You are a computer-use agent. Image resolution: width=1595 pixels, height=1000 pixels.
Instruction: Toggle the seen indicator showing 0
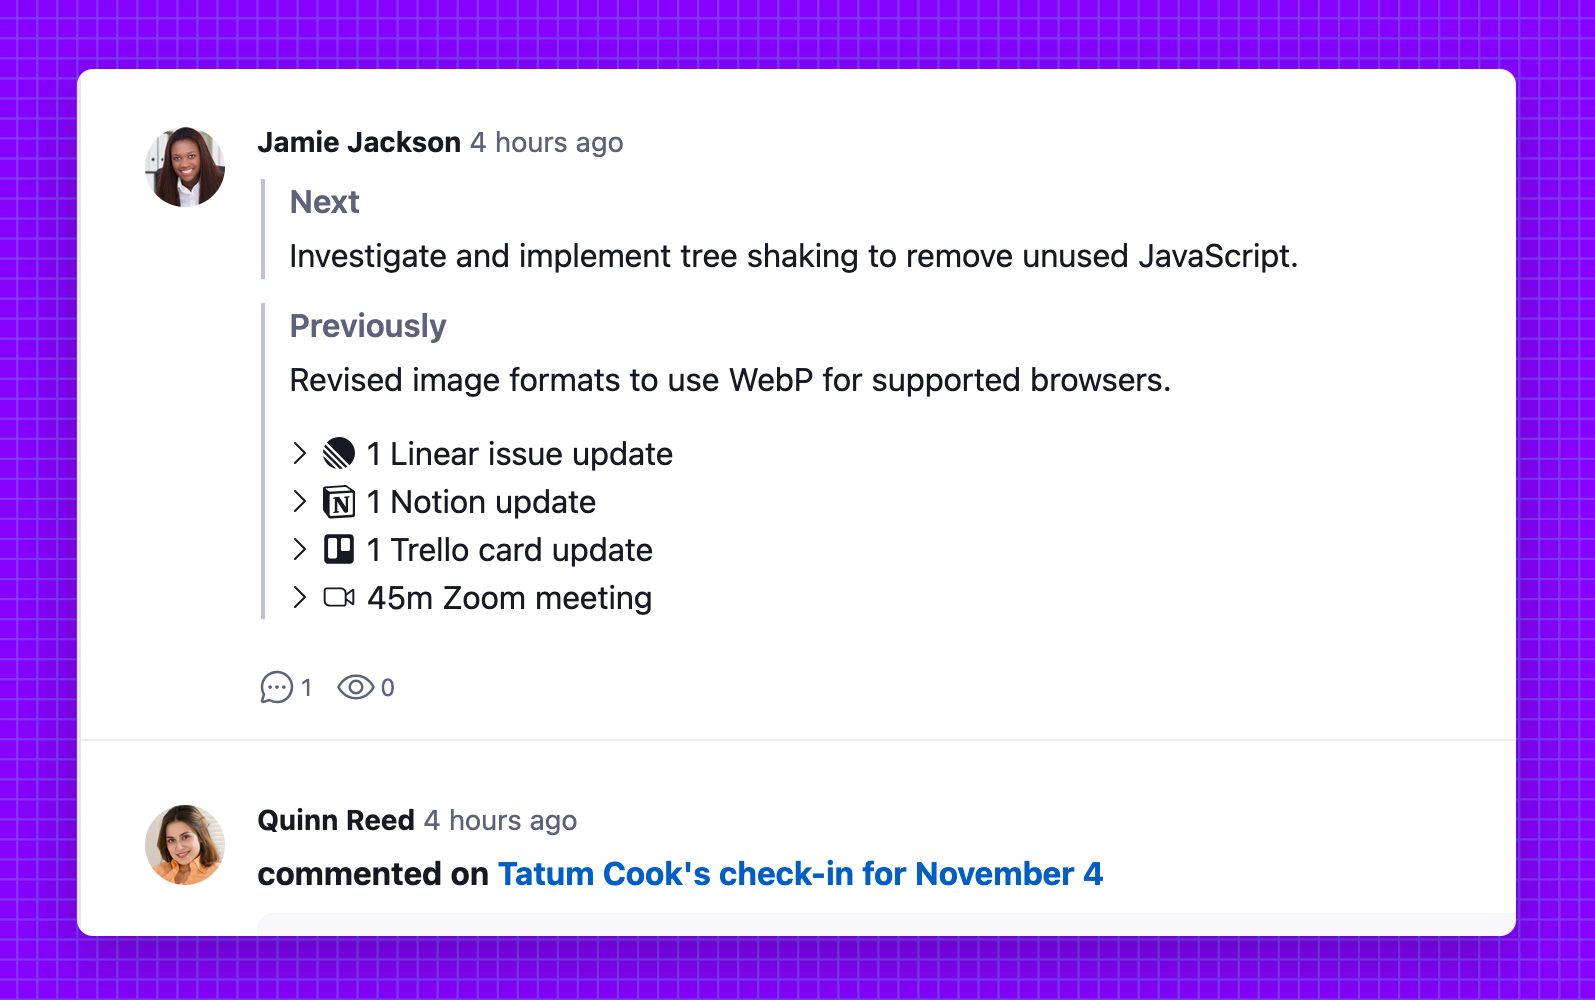[x=388, y=688]
